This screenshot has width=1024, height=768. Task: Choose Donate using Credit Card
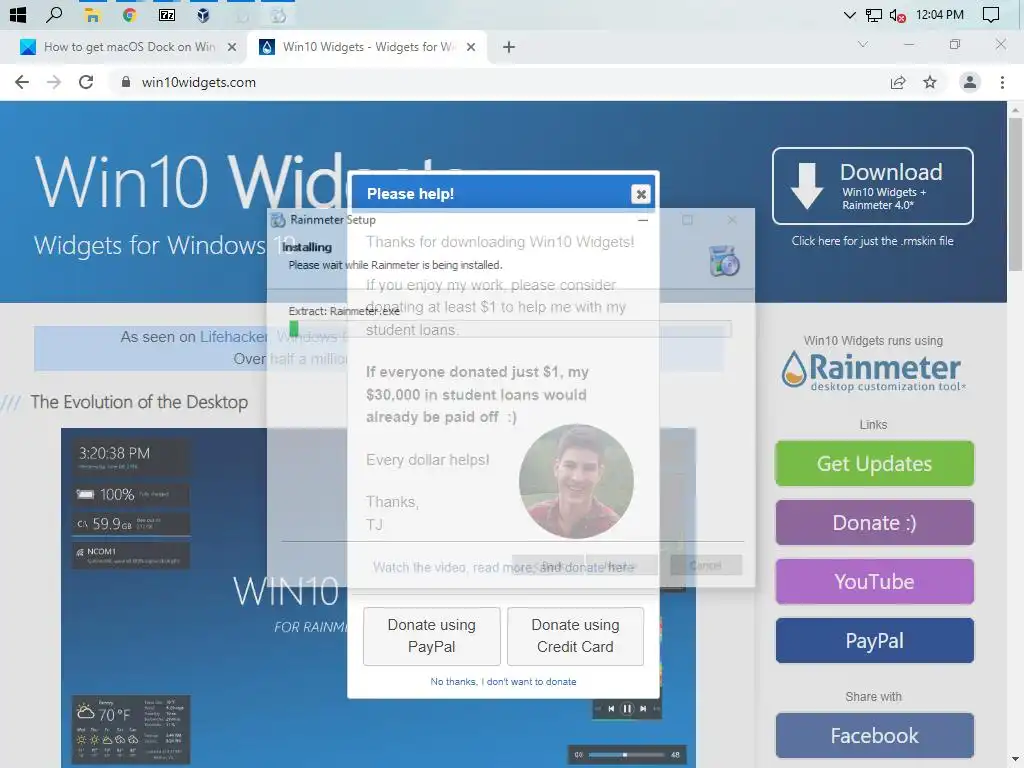(x=575, y=636)
